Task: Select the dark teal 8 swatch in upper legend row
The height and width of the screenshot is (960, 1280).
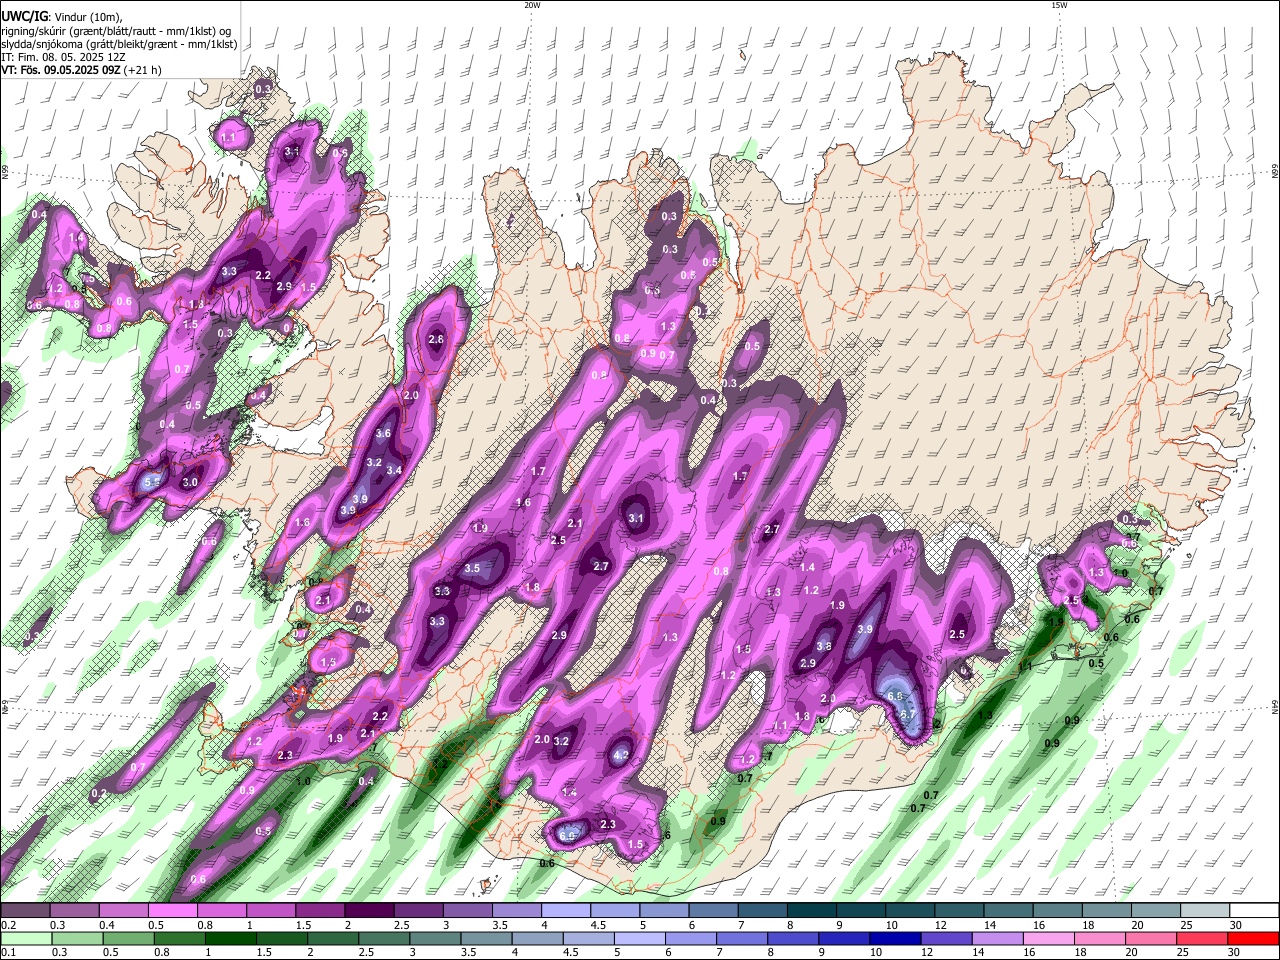Action: coord(812,911)
